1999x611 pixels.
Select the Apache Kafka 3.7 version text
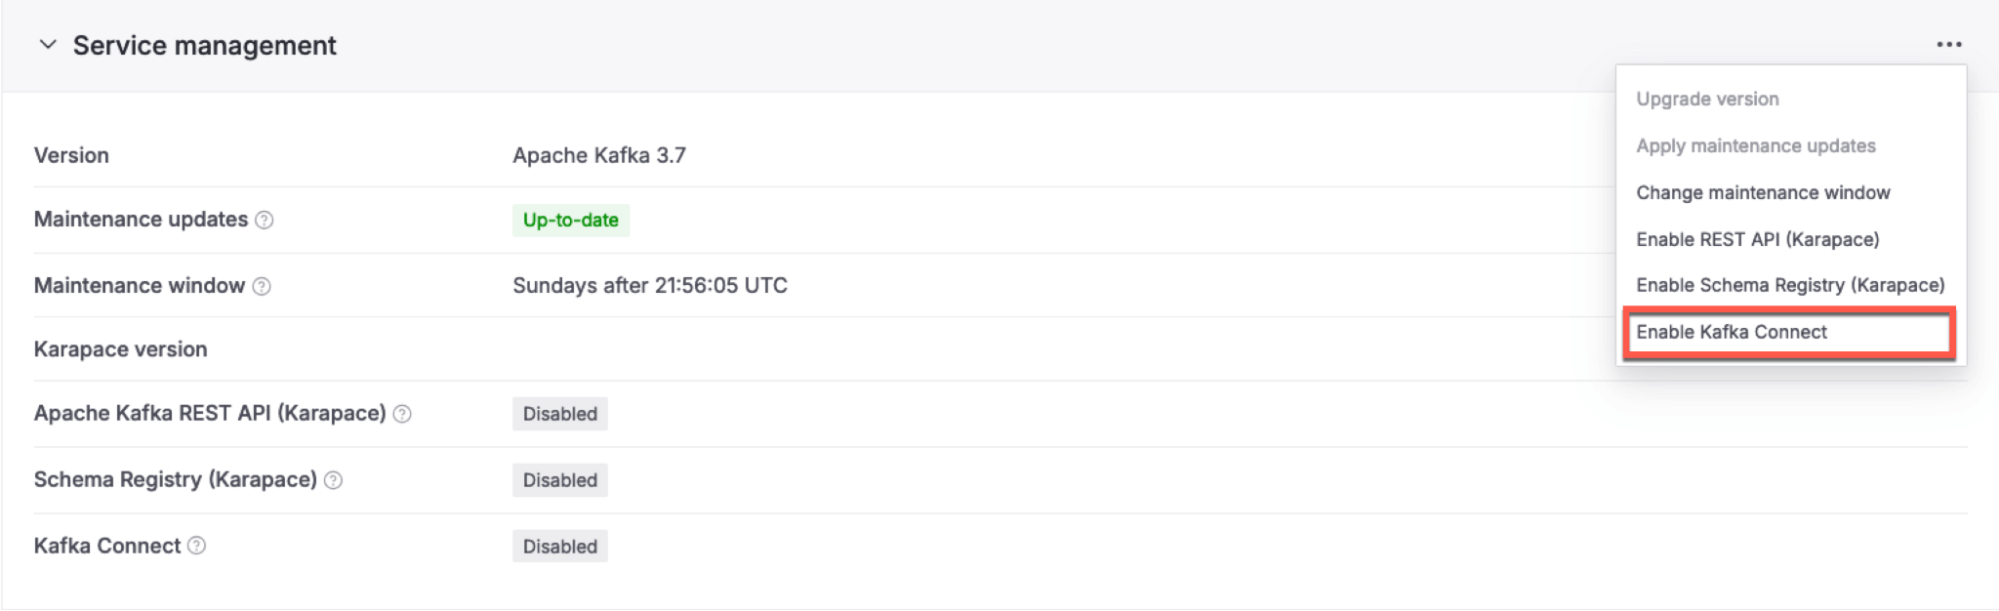coord(600,155)
